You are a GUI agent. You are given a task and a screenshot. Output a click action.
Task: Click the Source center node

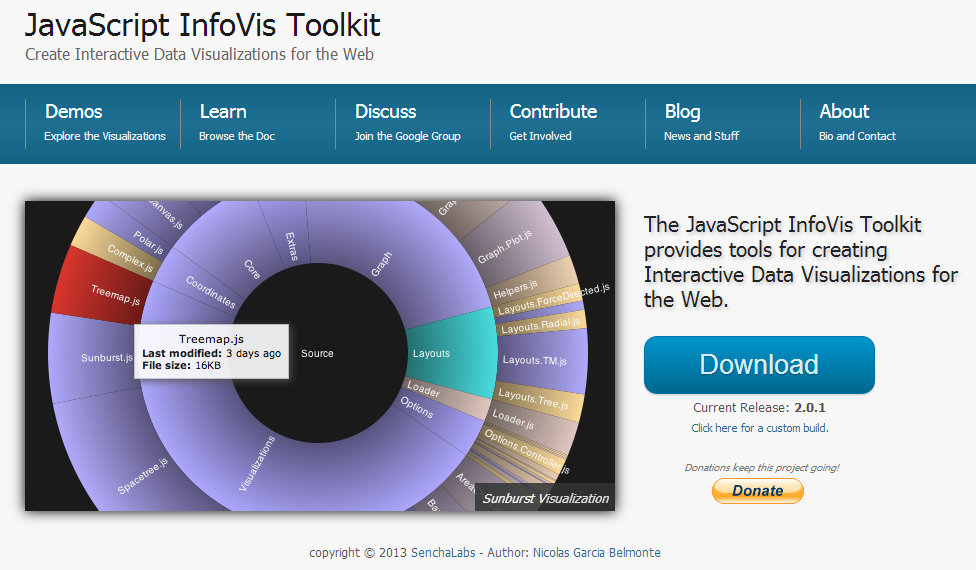pyautogui.click(x=318, y=353)
